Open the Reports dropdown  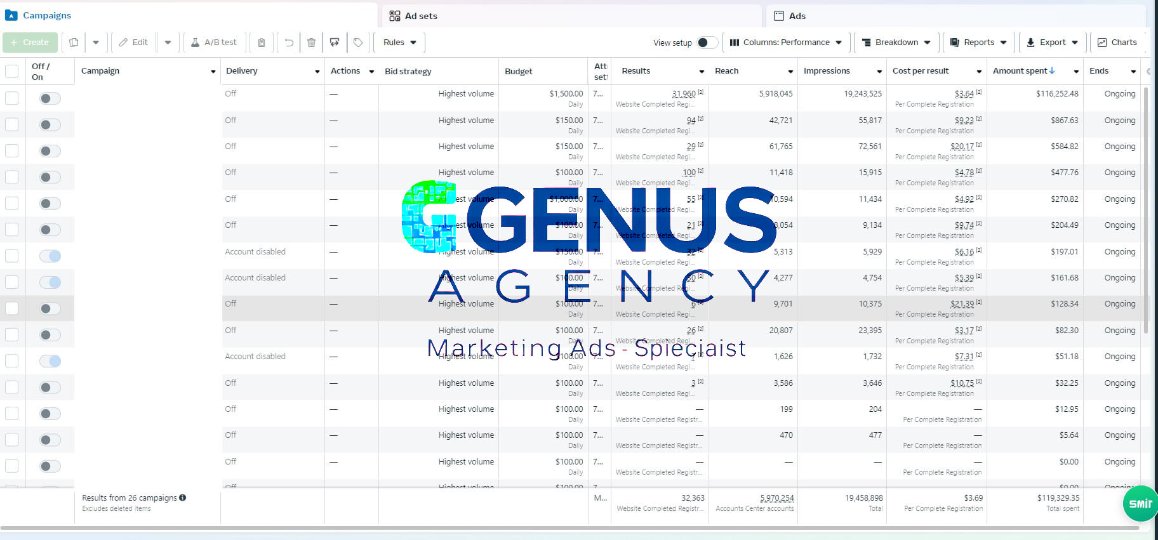[979, 43]
